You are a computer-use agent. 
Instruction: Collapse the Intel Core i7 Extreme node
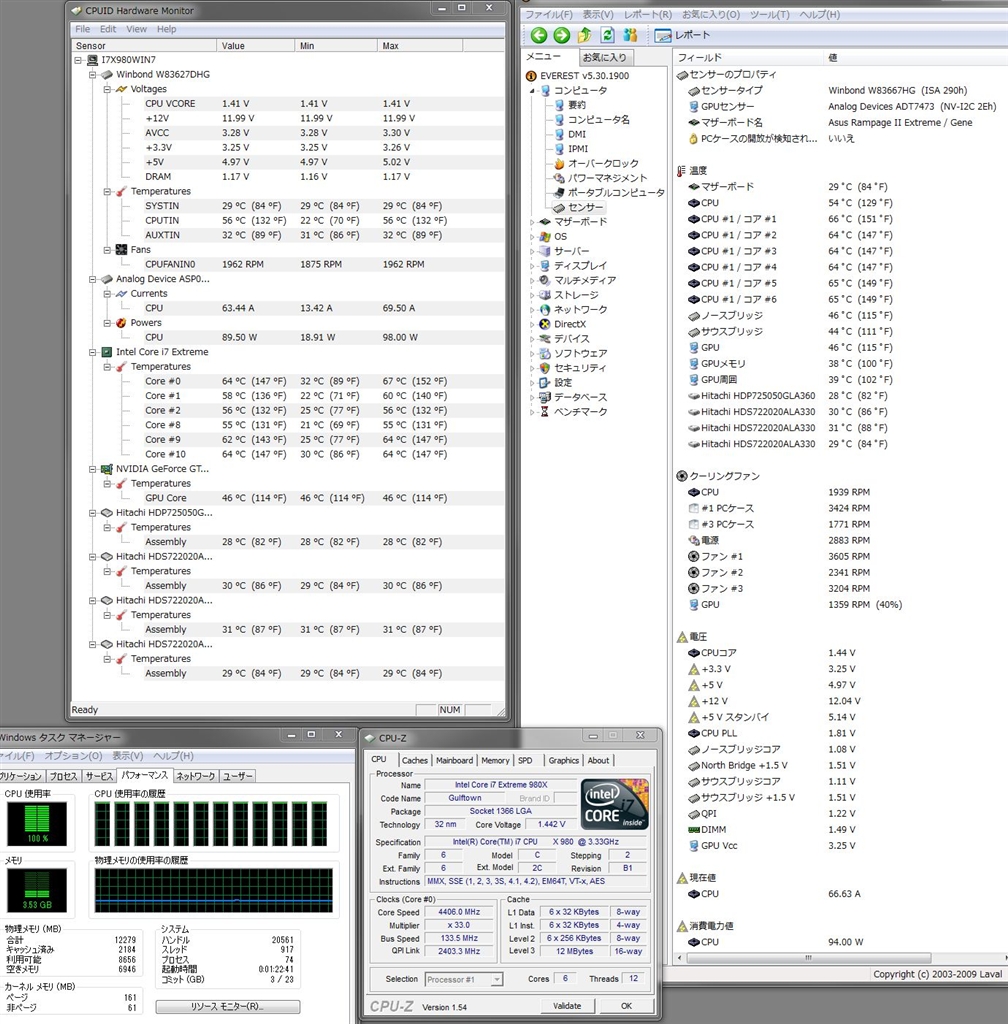click(93, 352)
